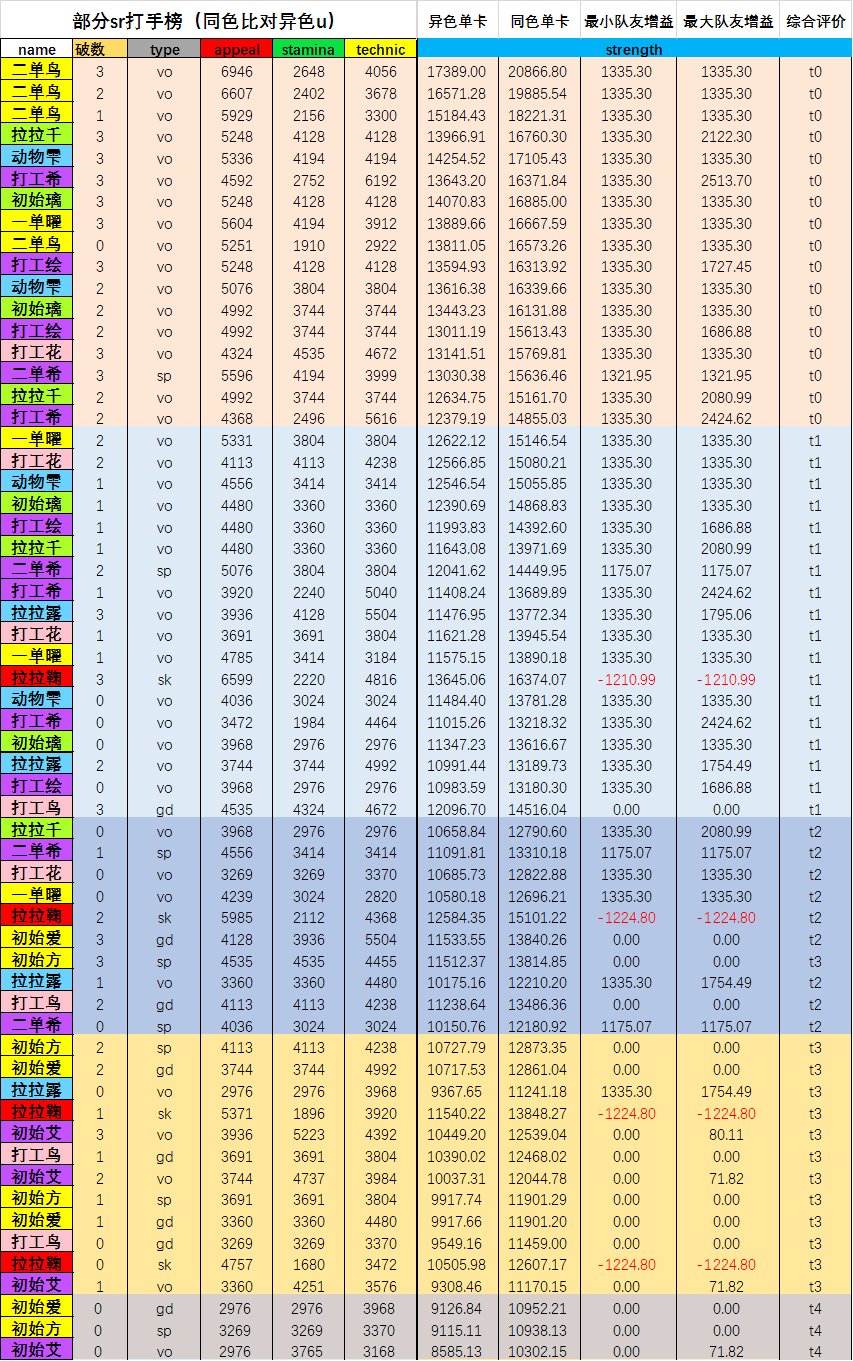Click the cell 10505.98
Image resolution: width=853 pixels, height=1361 pixels.
457,1264
